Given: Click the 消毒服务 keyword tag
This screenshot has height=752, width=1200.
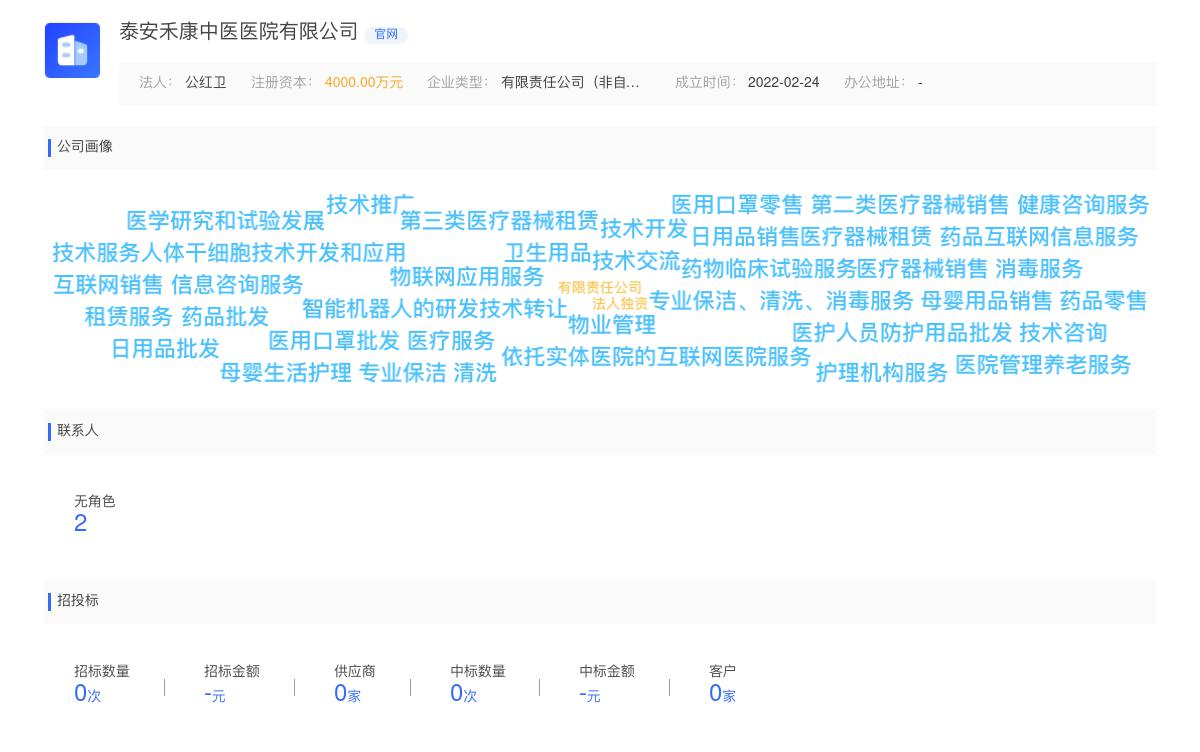Looking at the screenshot, I should tap(1040, 269).
